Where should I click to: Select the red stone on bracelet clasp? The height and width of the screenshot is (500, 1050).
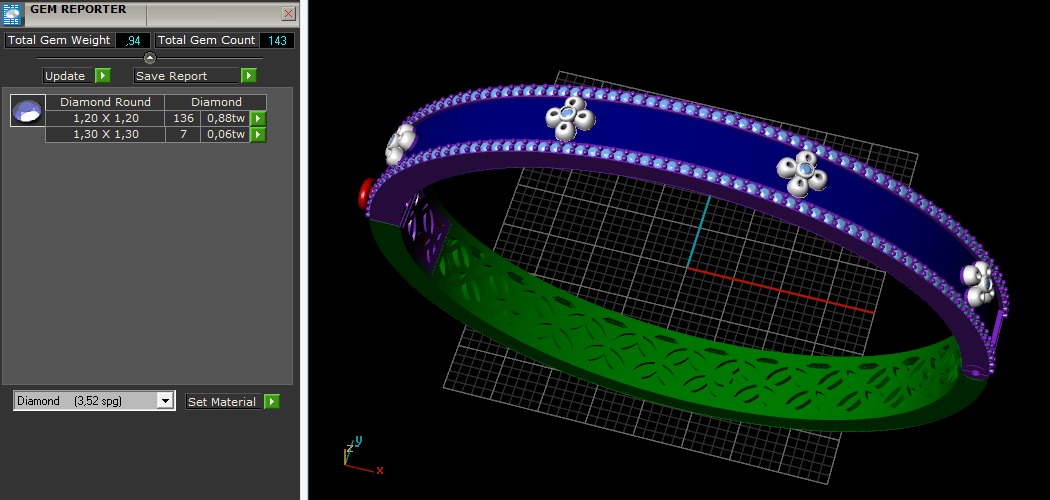(x=366, y=193)
